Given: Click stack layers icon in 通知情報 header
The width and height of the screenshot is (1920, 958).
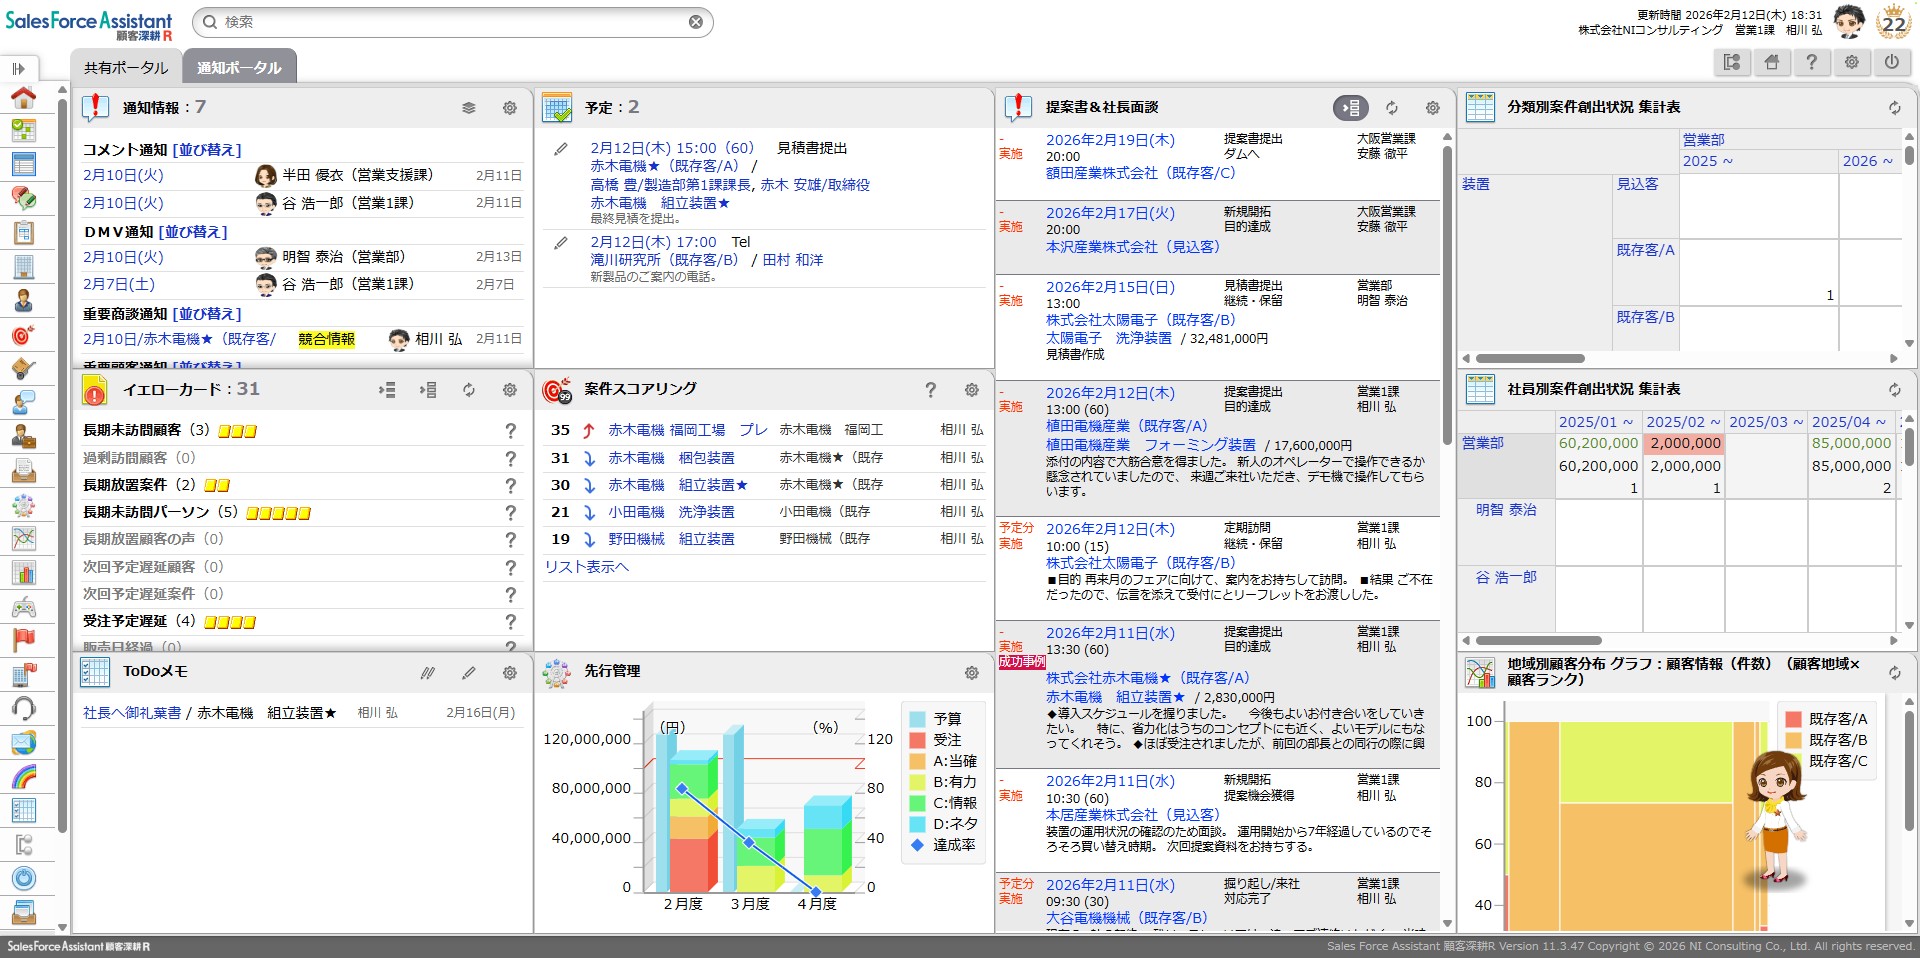Looking at the screenshot, I should point(468,108).
